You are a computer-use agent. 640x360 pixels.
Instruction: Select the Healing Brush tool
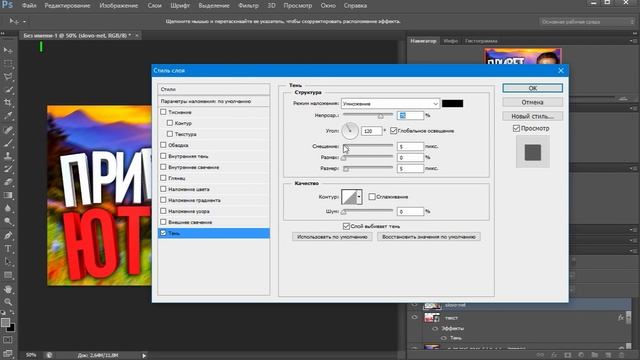pos(8,130)
